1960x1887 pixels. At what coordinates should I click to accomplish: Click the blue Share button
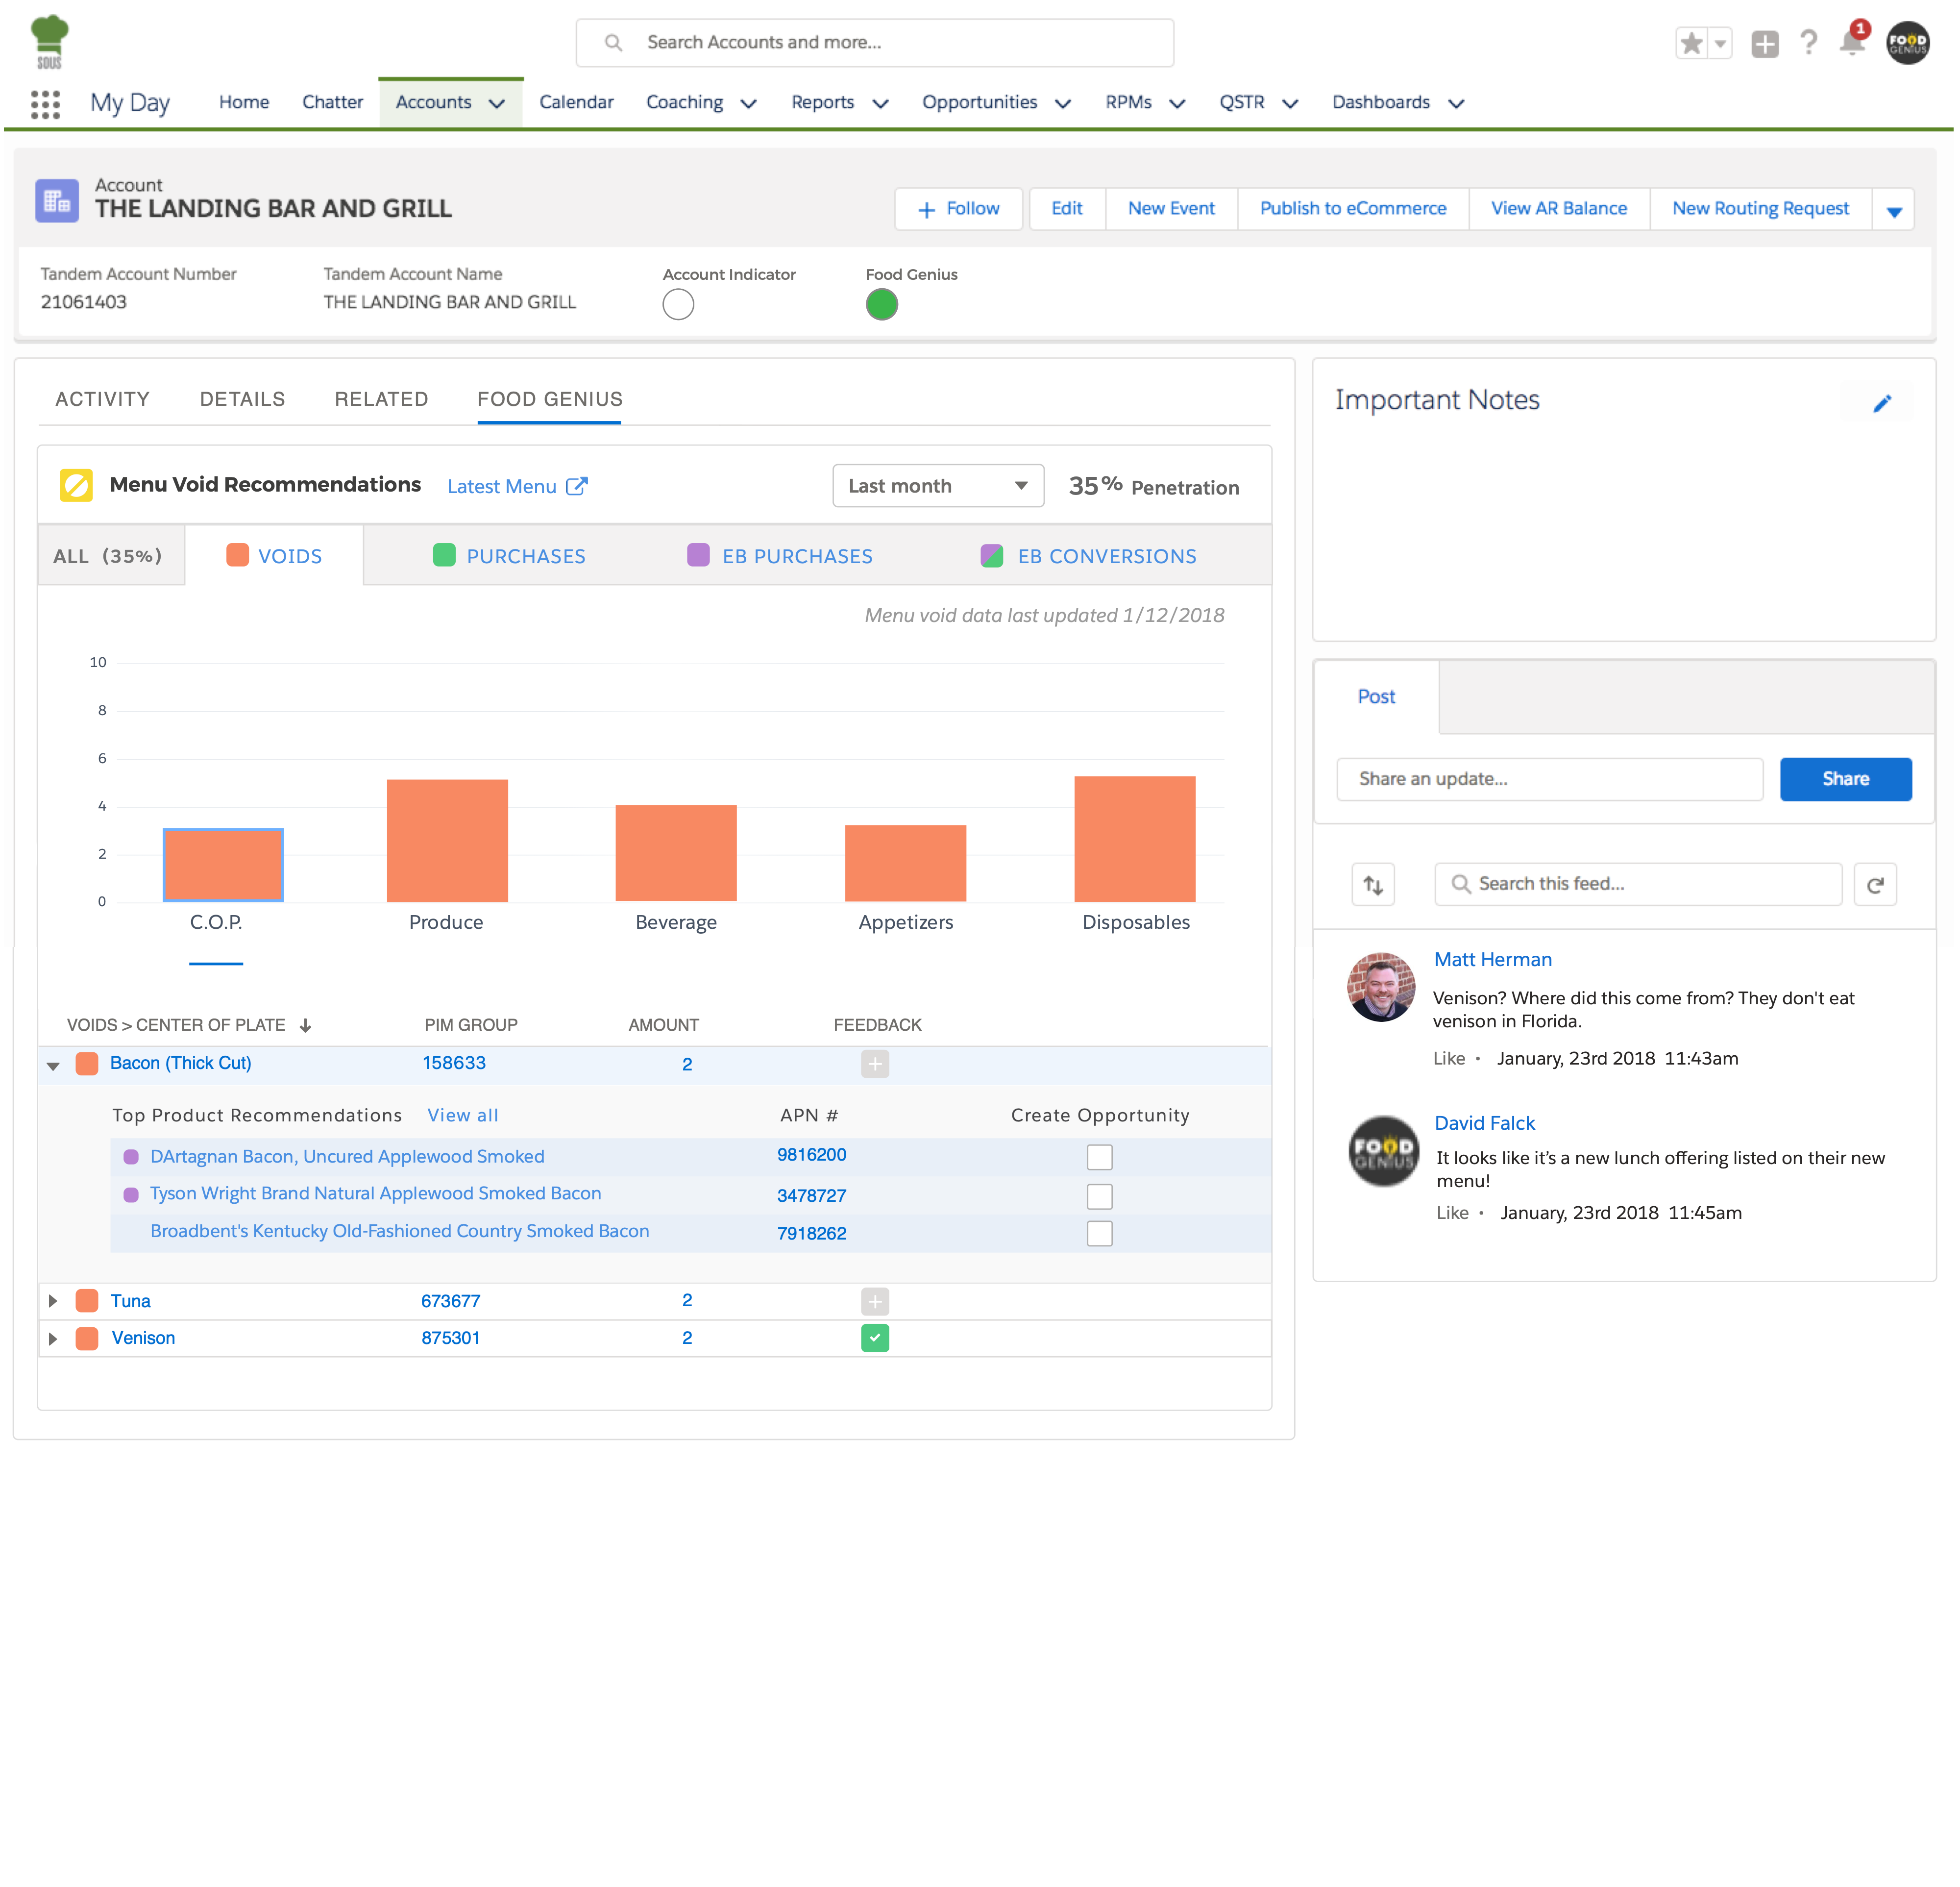[x=1845, y=779]
